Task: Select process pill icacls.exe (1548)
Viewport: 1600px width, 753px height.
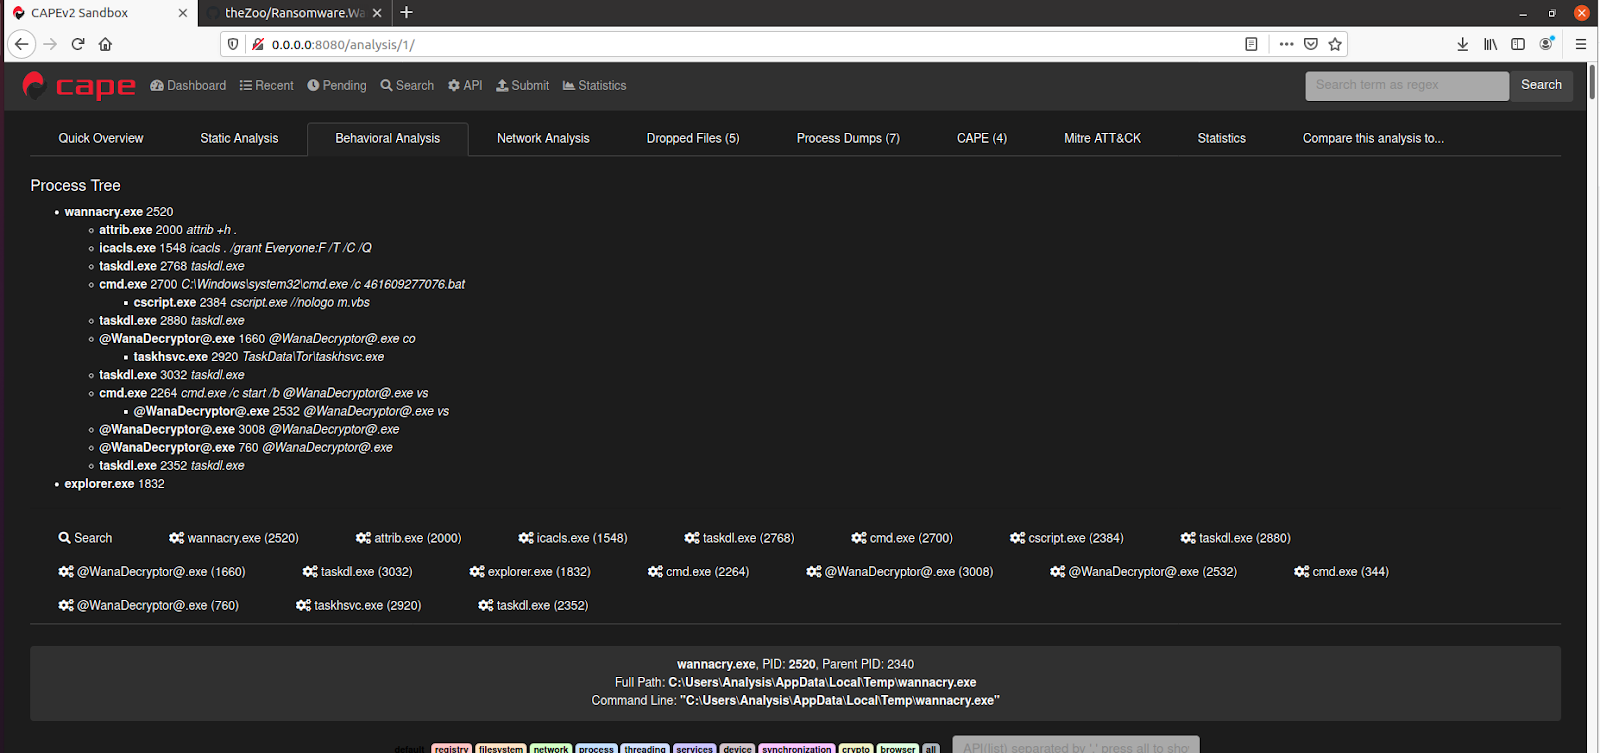Action: tap(573, 538)
